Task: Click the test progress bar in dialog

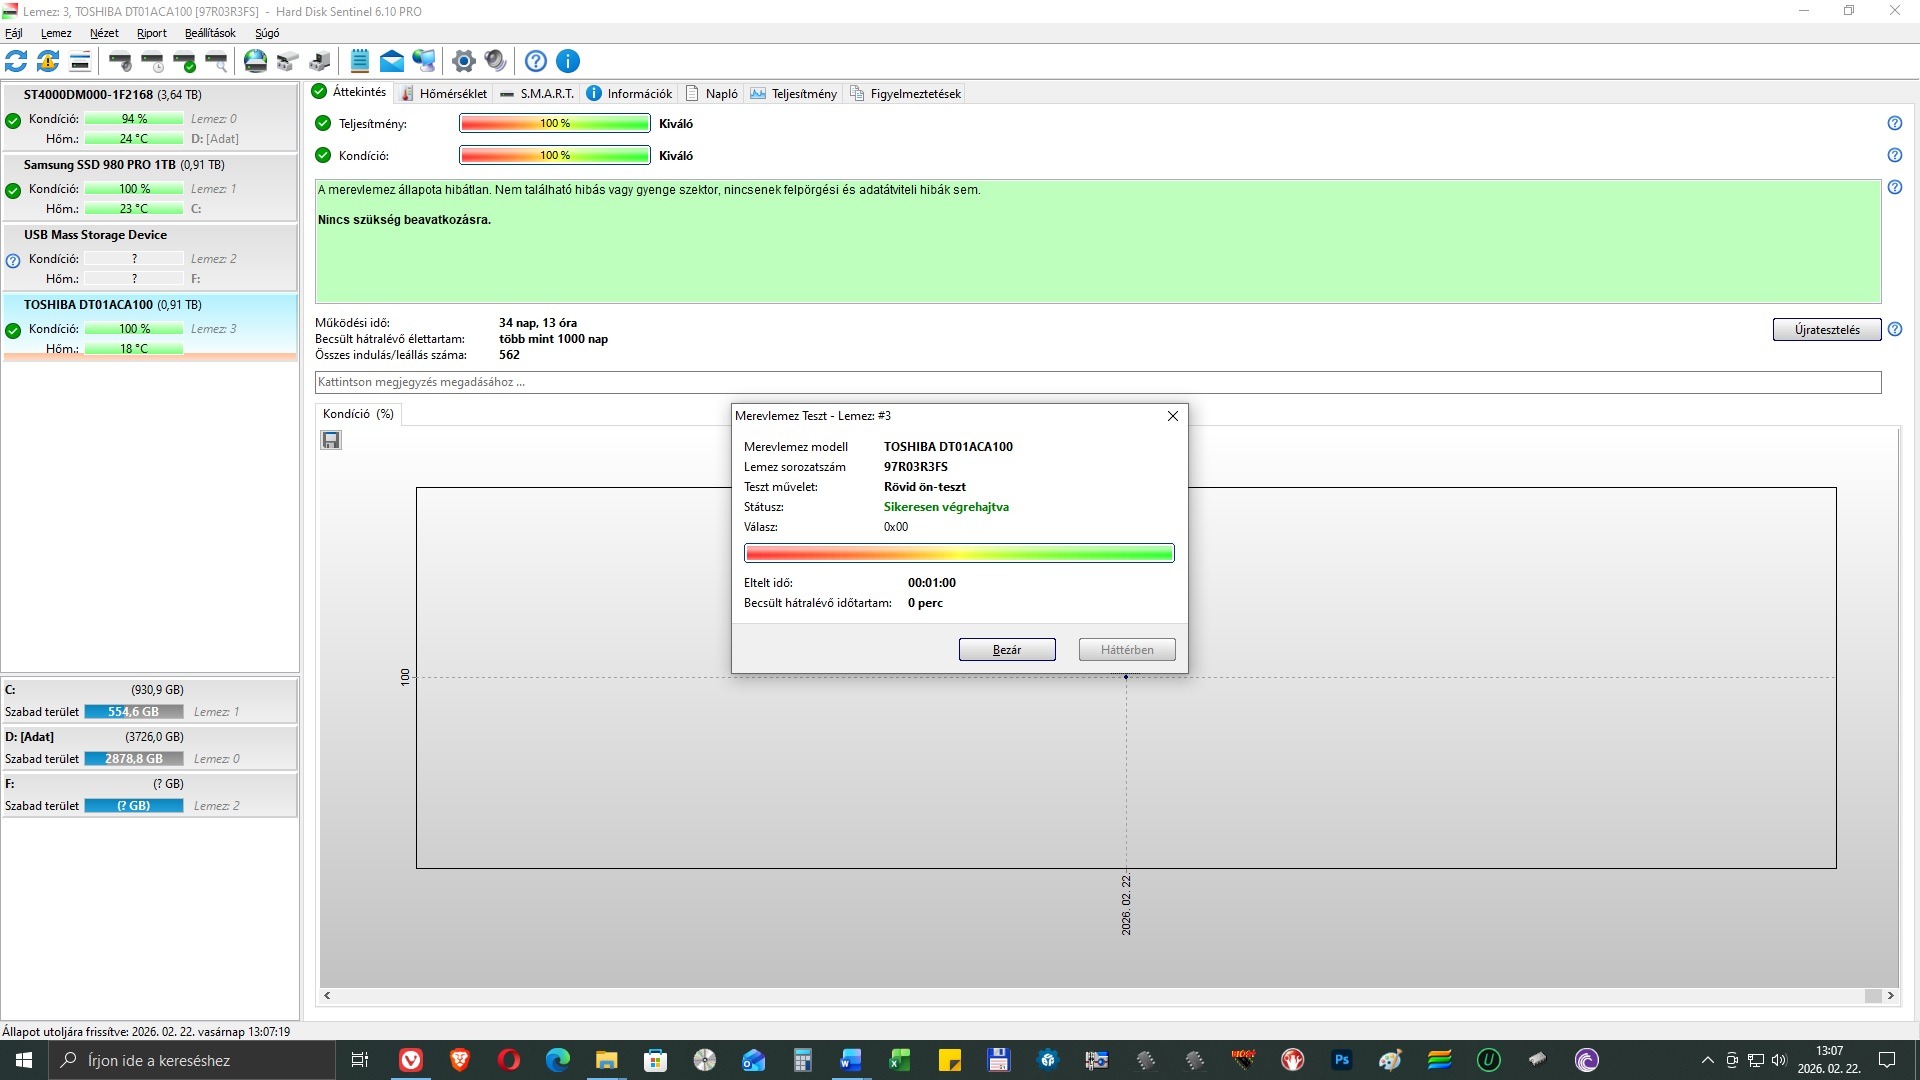Action: (959, 553)
